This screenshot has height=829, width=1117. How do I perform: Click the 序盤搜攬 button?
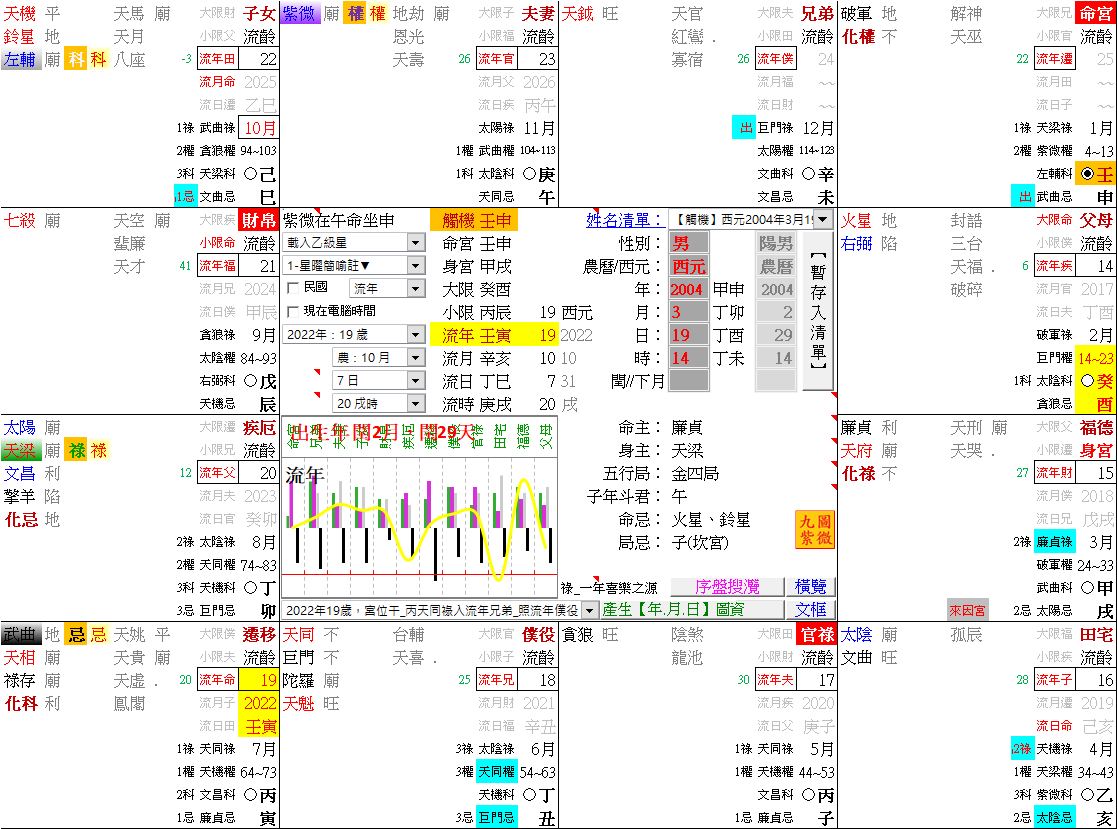pyautogui.click(x=727, y=587)
